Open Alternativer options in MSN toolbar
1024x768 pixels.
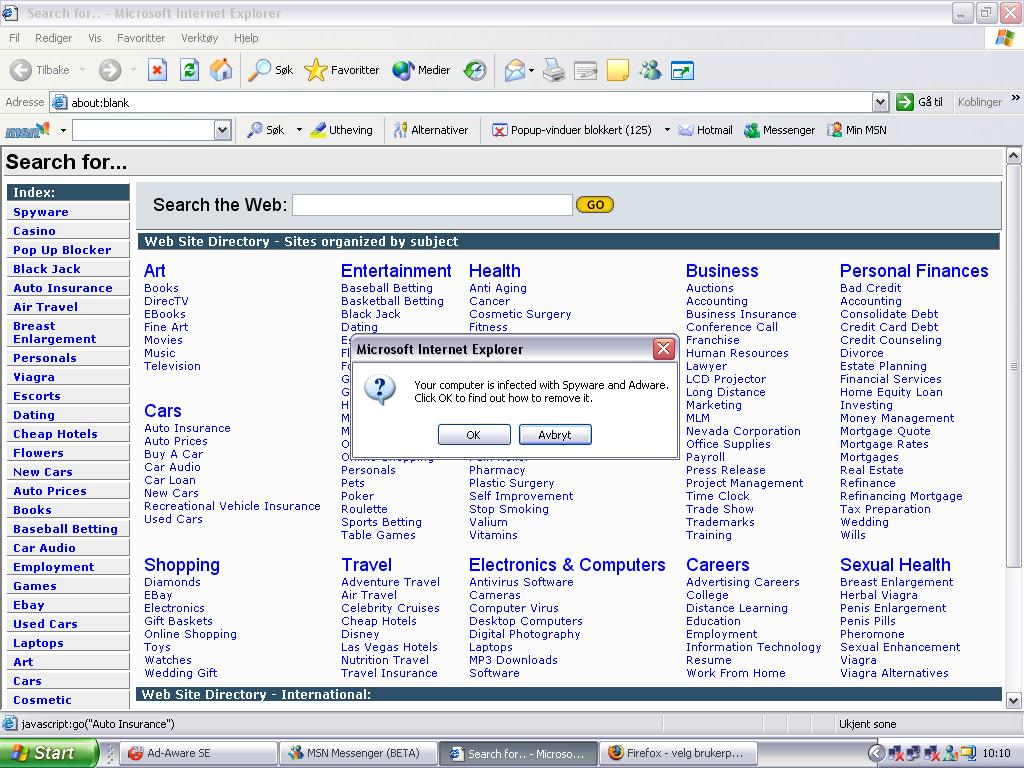(x=431, y=130)
